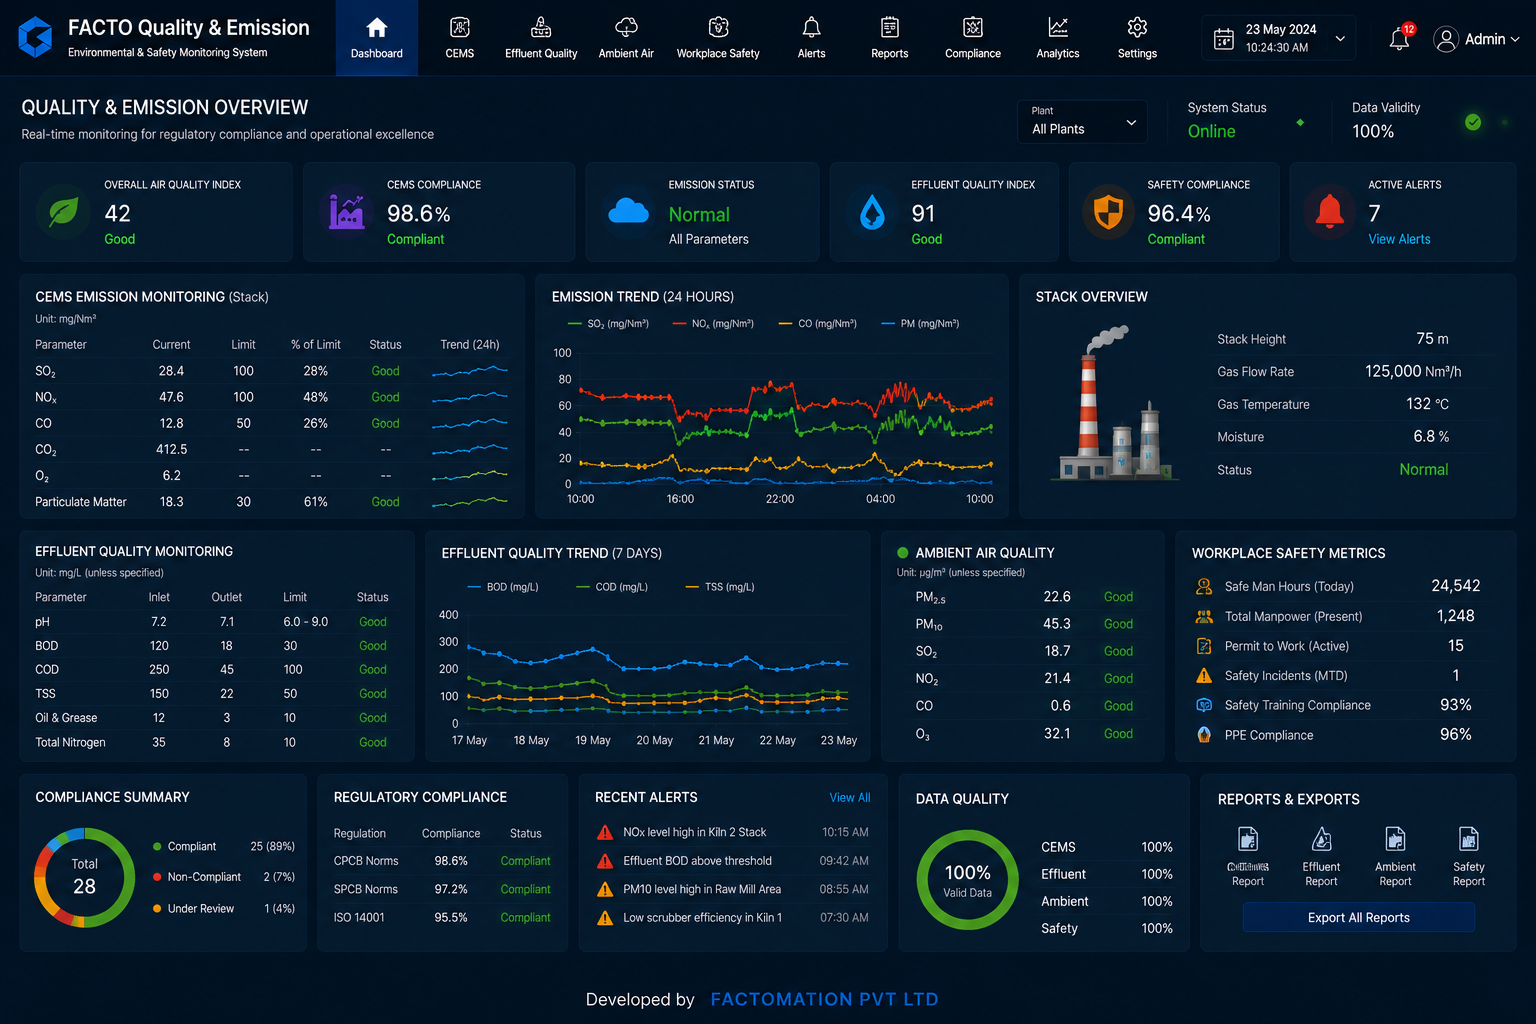
Task: Open the Alerts nav item
Action: pos(811,38)
